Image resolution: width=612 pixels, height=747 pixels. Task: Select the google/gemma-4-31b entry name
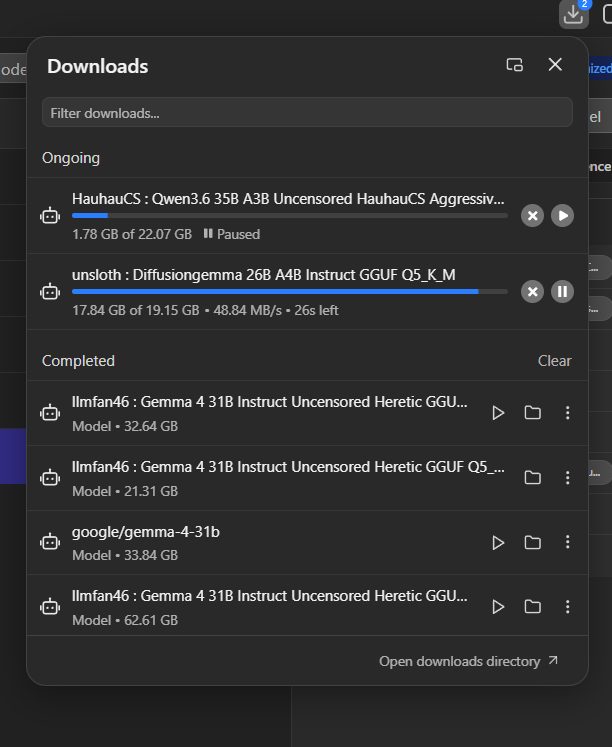click(146, 532)
